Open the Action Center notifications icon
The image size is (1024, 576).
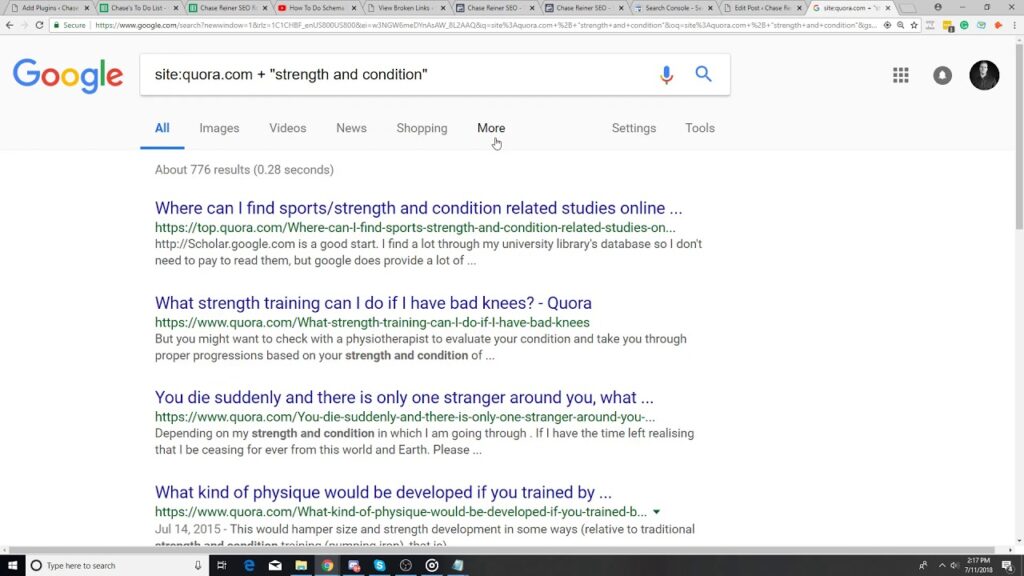(x=1008, y=566)
